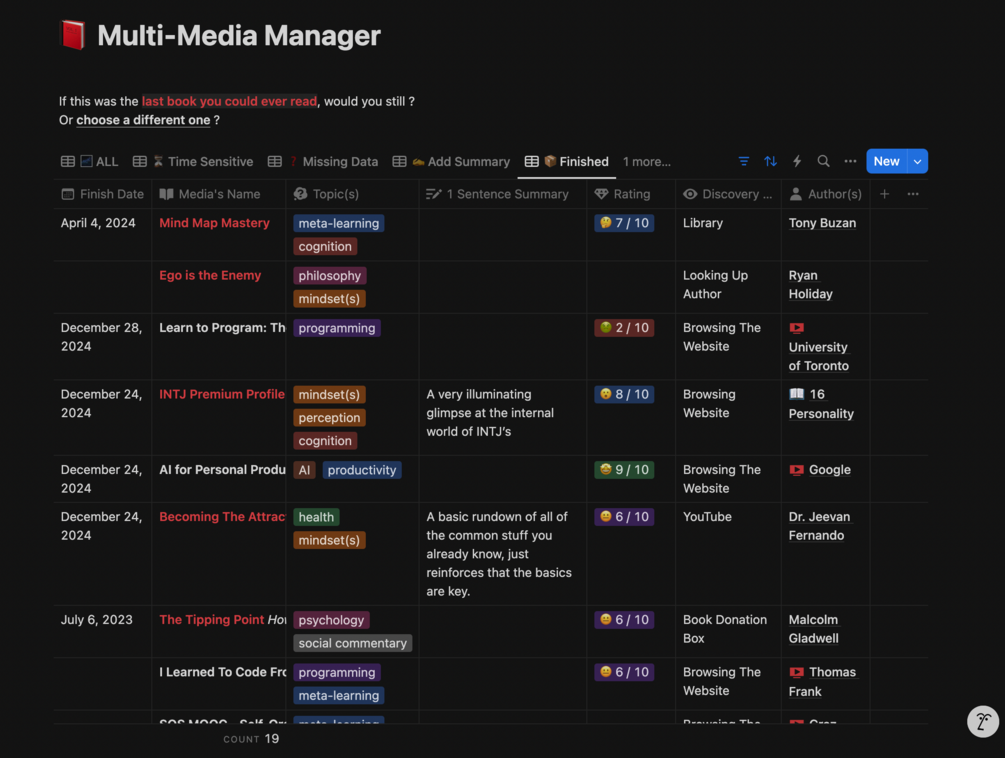
Task: Click eye icon in Discovery column header
Action: [690, 194]
